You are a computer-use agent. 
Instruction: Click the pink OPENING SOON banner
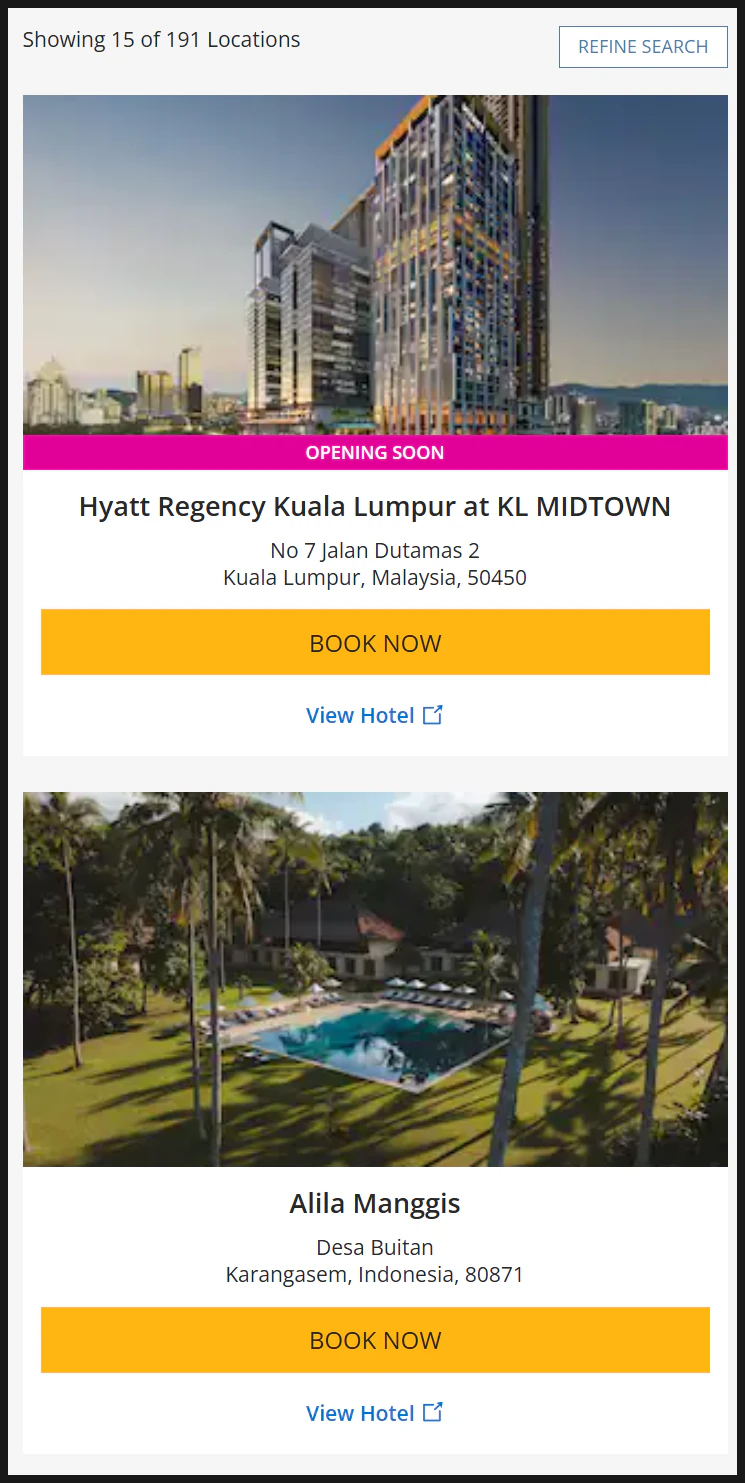click(375, 452)
